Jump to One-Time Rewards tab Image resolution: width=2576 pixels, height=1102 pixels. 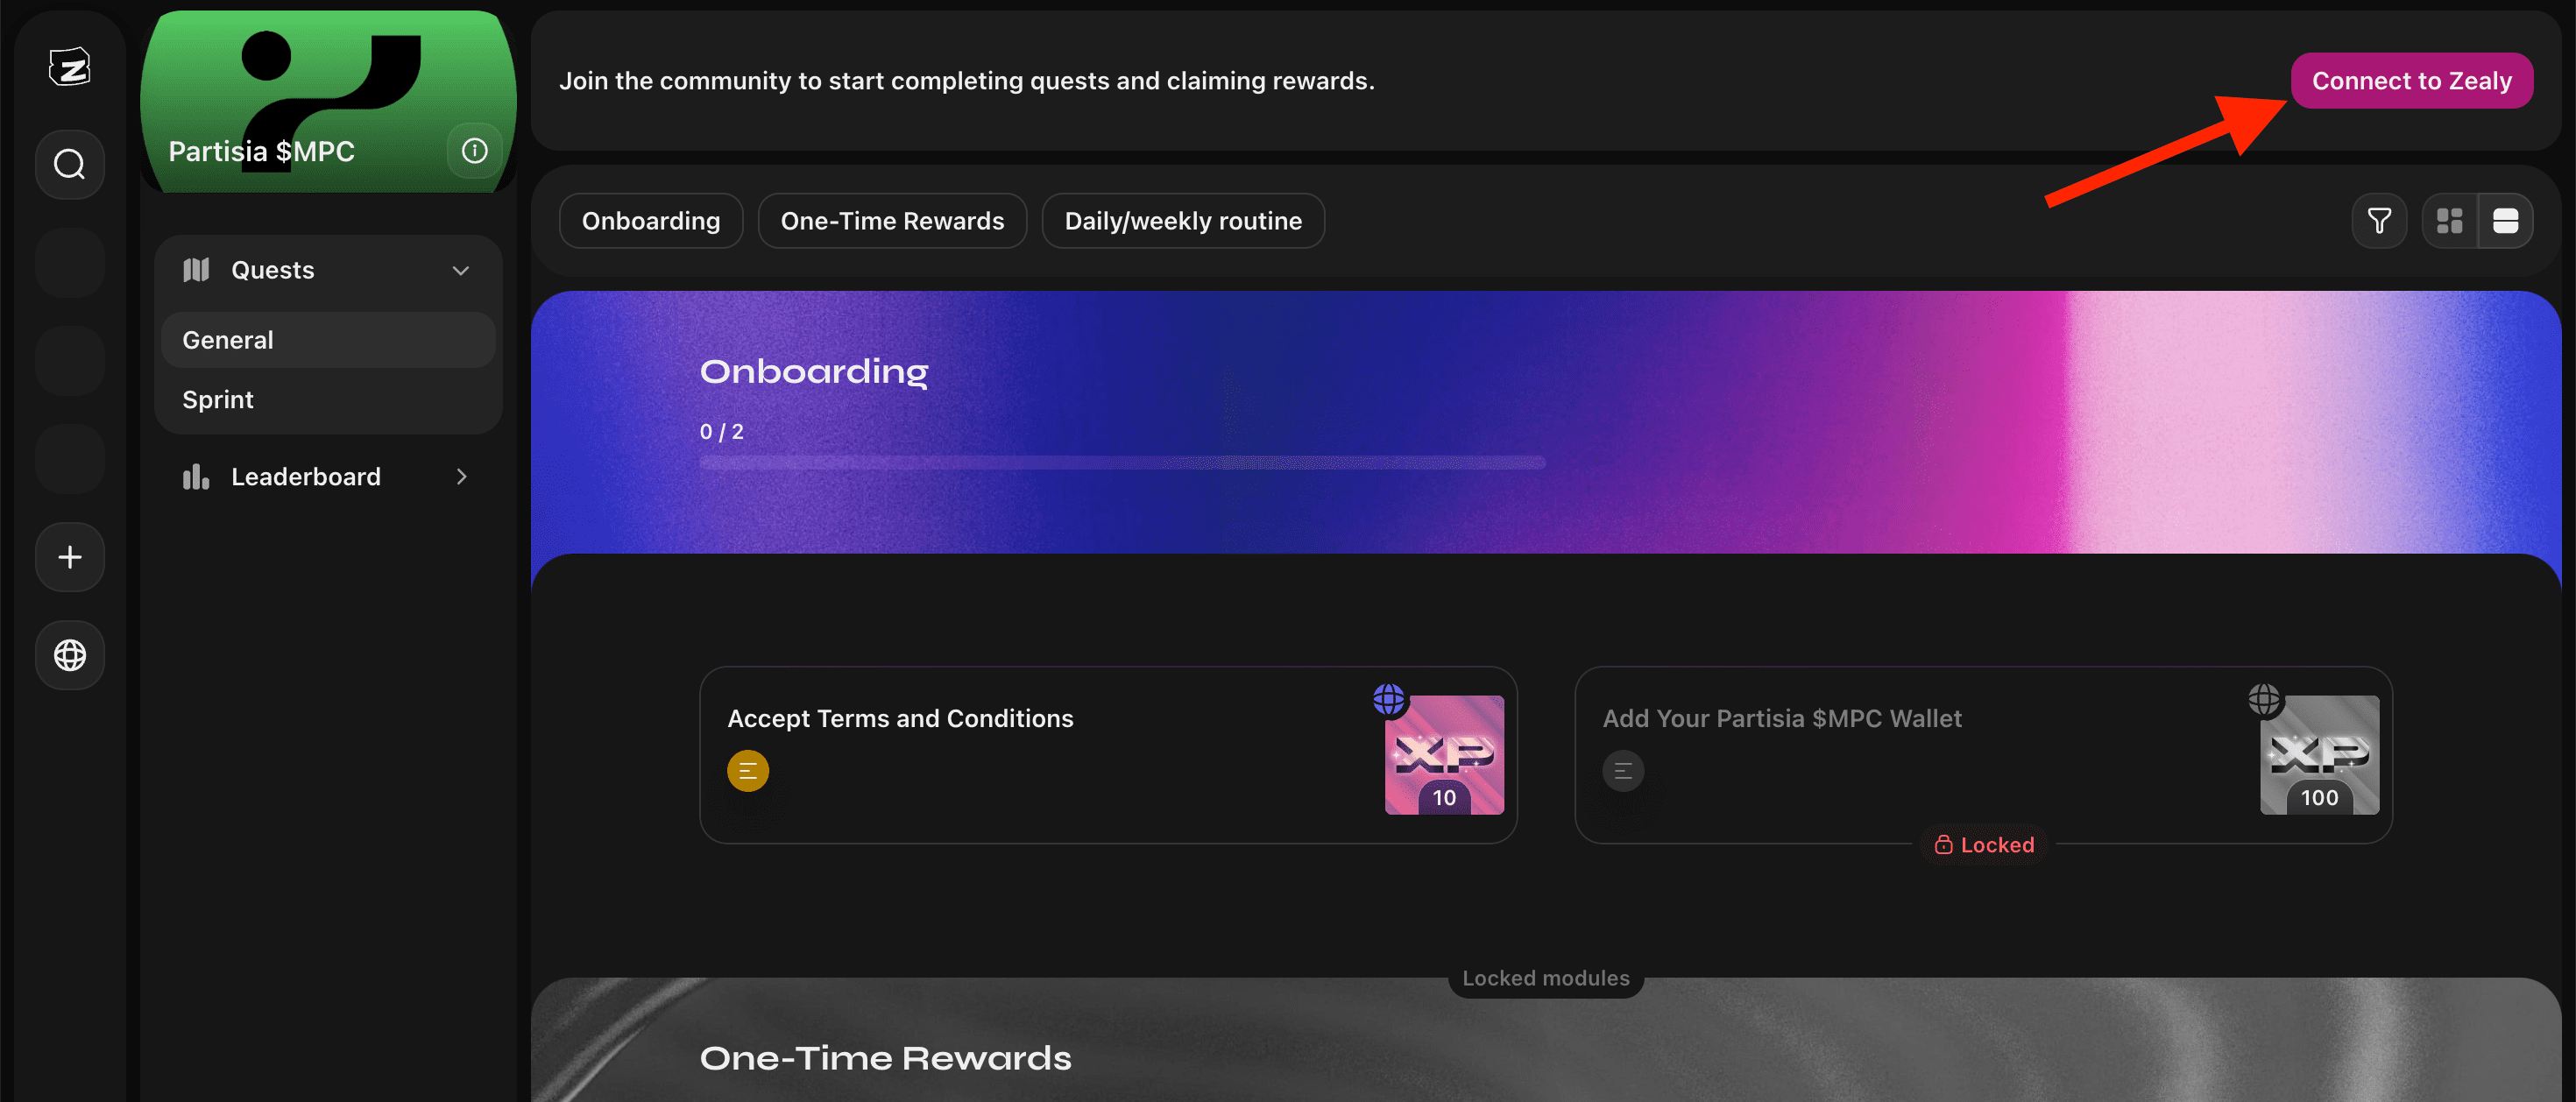pyautogui.click(x=892, y=221)
